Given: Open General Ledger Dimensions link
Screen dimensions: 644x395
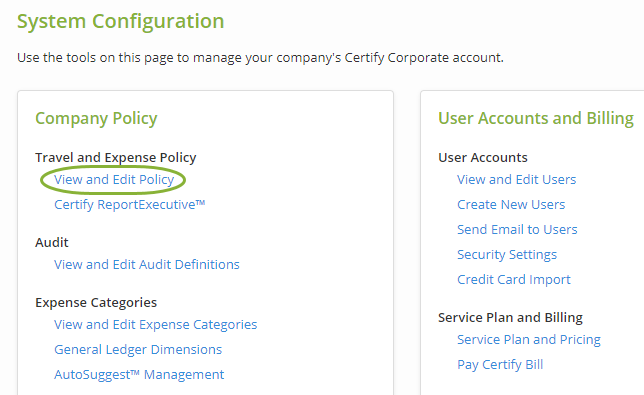Looking at the screenshot, I should pyautogui.click(x=138, y=349).
